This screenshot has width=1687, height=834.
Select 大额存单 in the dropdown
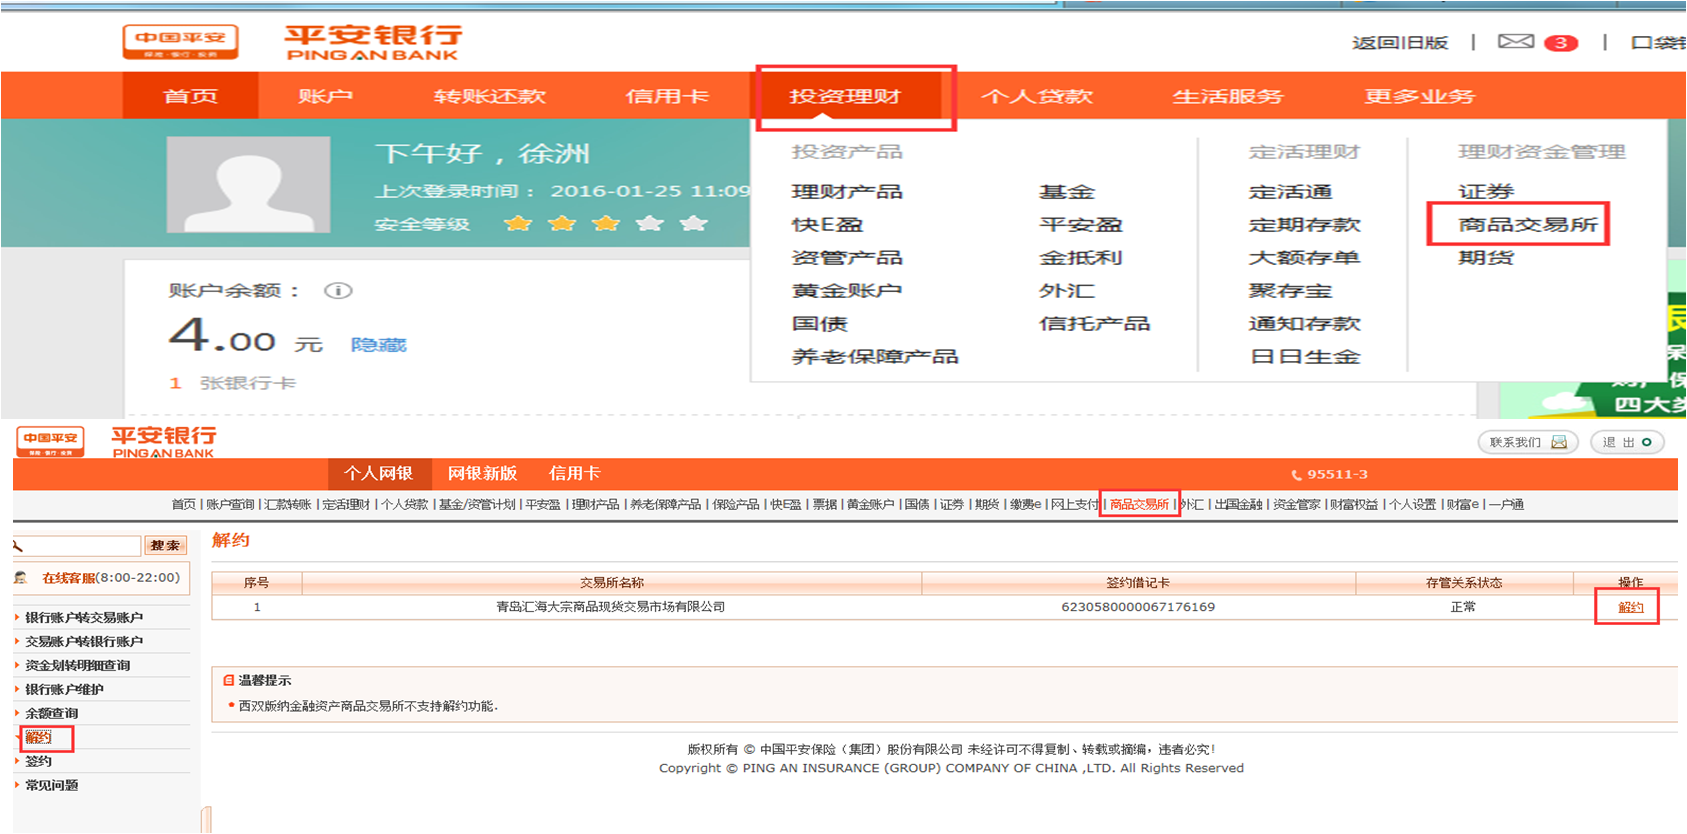[1304, 257]
